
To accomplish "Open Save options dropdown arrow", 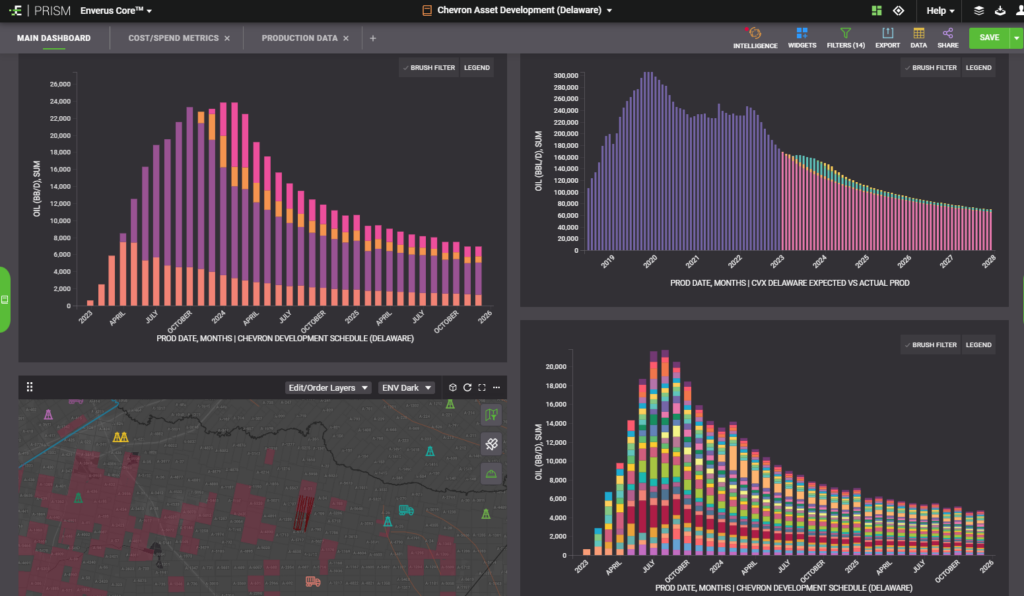I will coord(1016,38).
